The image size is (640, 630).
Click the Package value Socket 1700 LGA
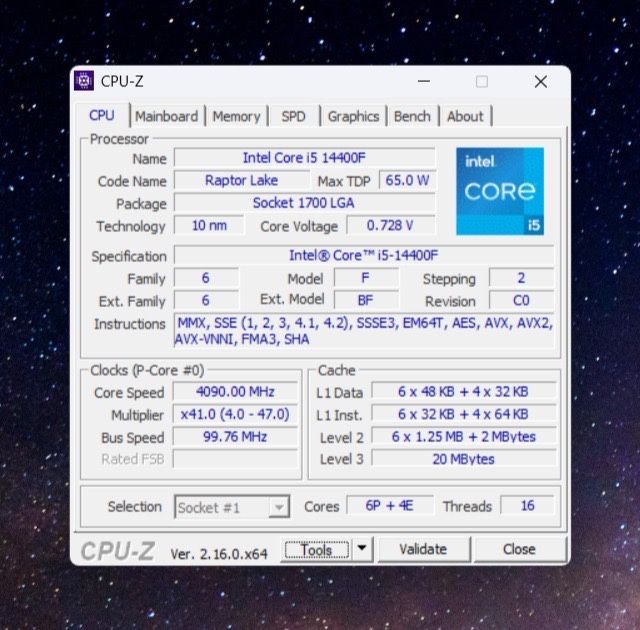[x=304, y=202]
